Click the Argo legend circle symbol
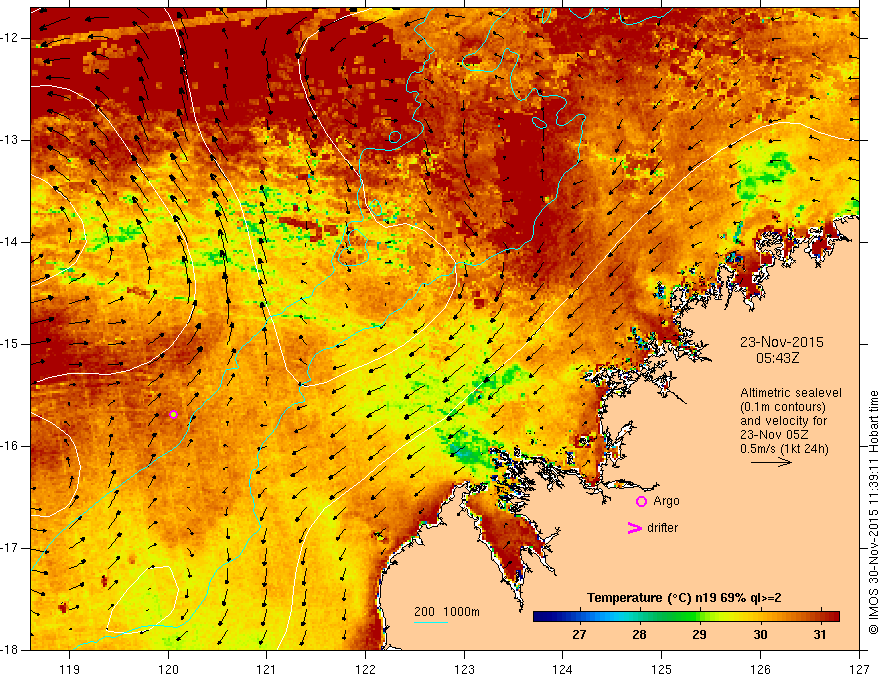This screenshot has width=880, height=680. click(641, 502)
